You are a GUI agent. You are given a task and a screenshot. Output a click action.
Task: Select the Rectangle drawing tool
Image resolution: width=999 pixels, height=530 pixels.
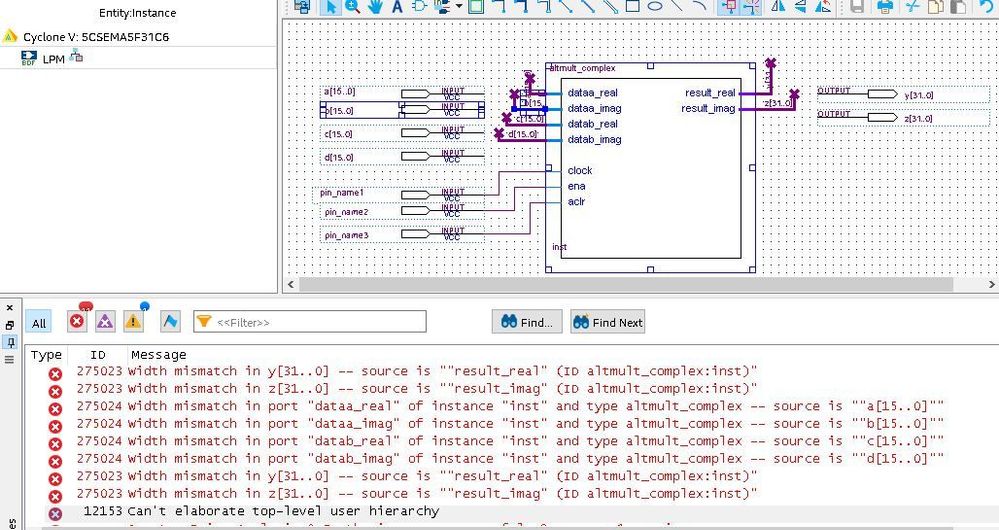point(632,6)
